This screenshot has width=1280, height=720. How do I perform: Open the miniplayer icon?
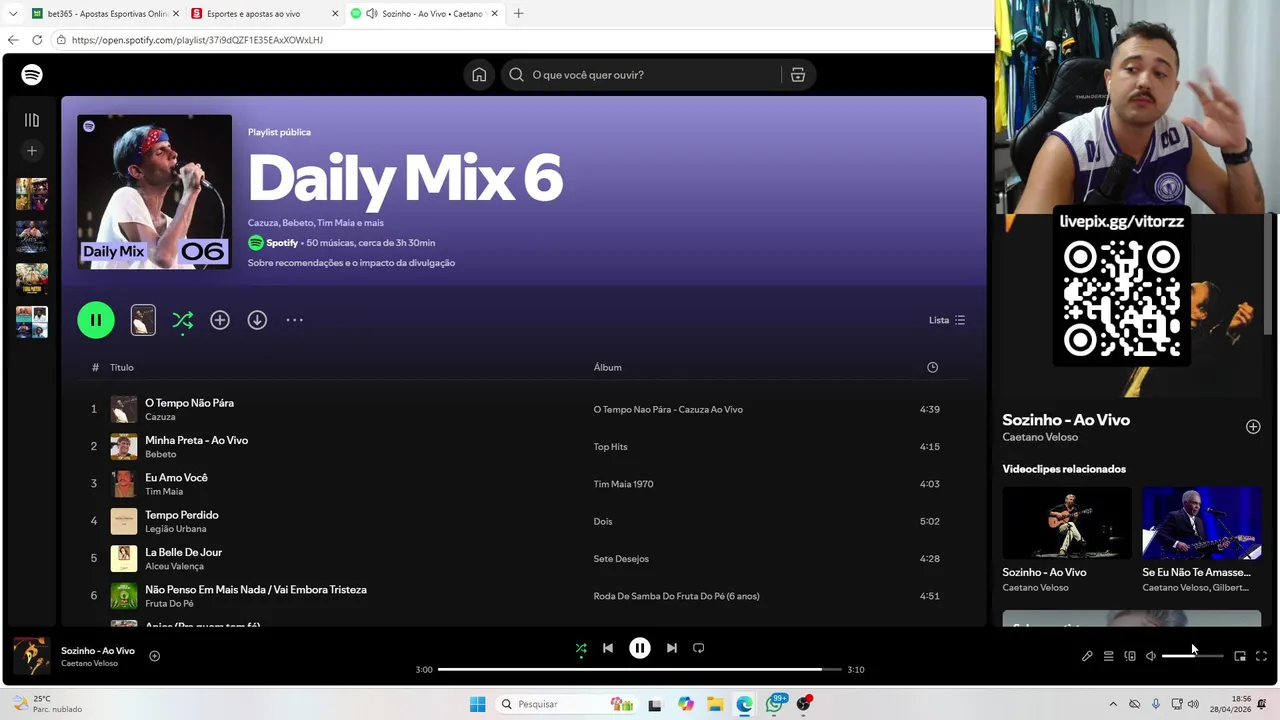pos(1240,656)
